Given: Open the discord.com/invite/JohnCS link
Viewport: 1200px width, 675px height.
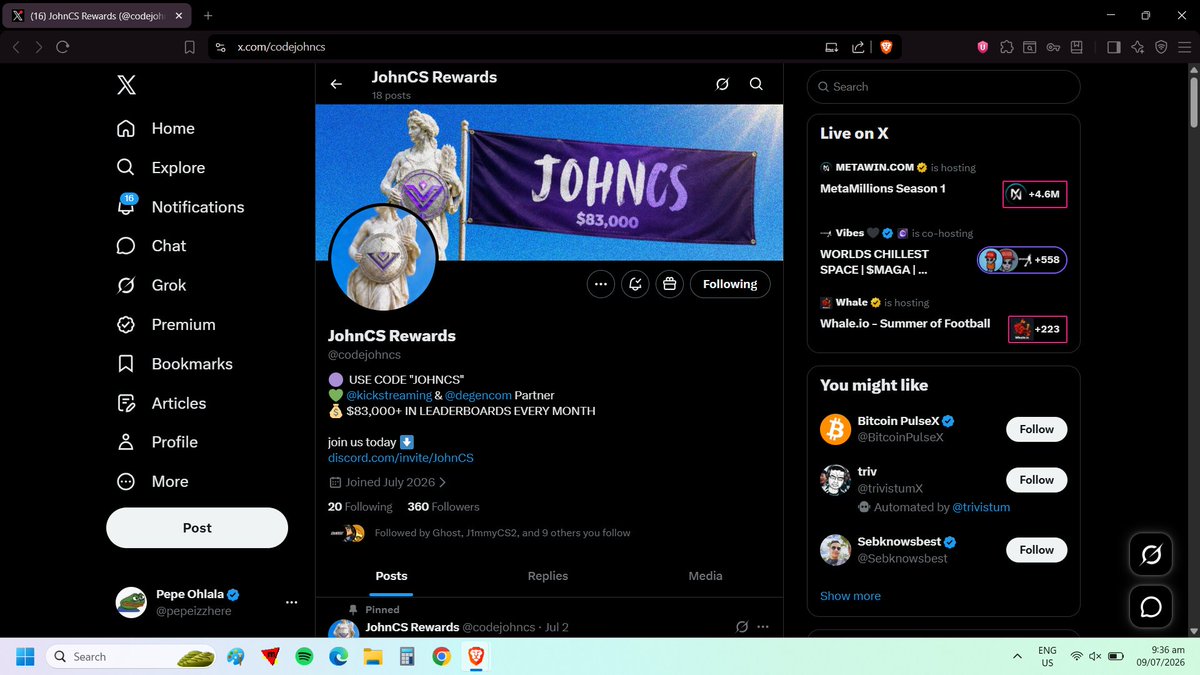Looking at the screenshot, I should 400,458.
